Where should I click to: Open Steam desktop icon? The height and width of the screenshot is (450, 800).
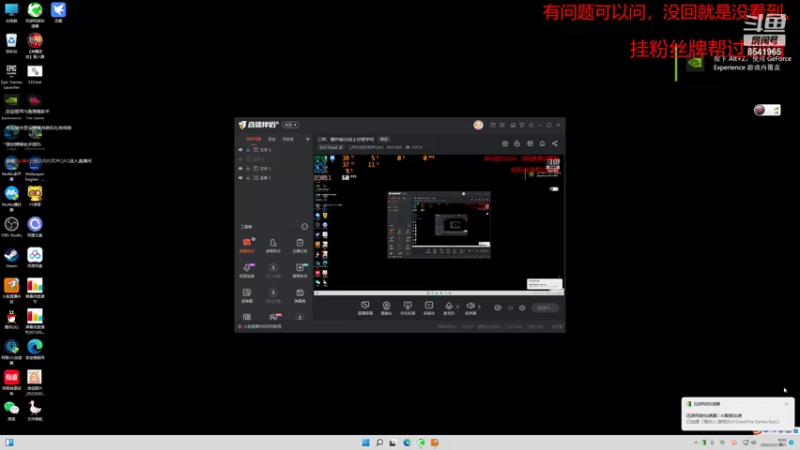(11, 258)
